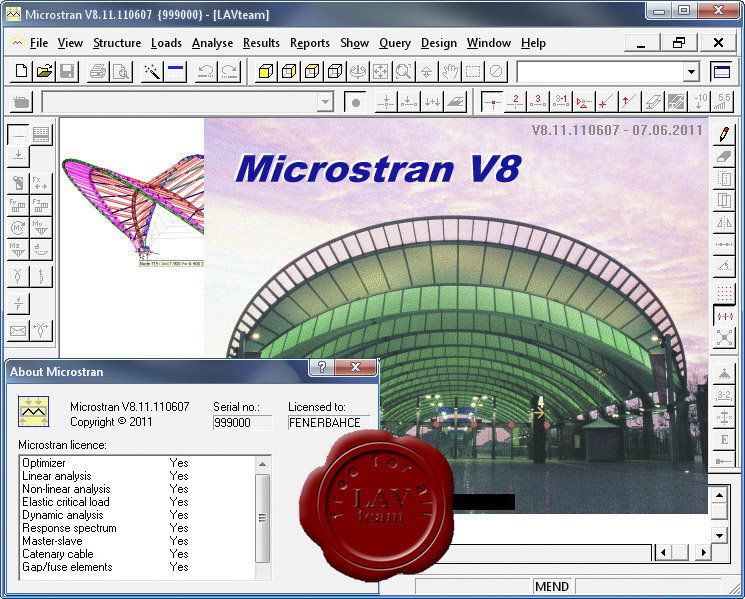The image size is (745, 599).
Task: Click the toolbar icon labeled 2
Action: click(x=515, y=102)
